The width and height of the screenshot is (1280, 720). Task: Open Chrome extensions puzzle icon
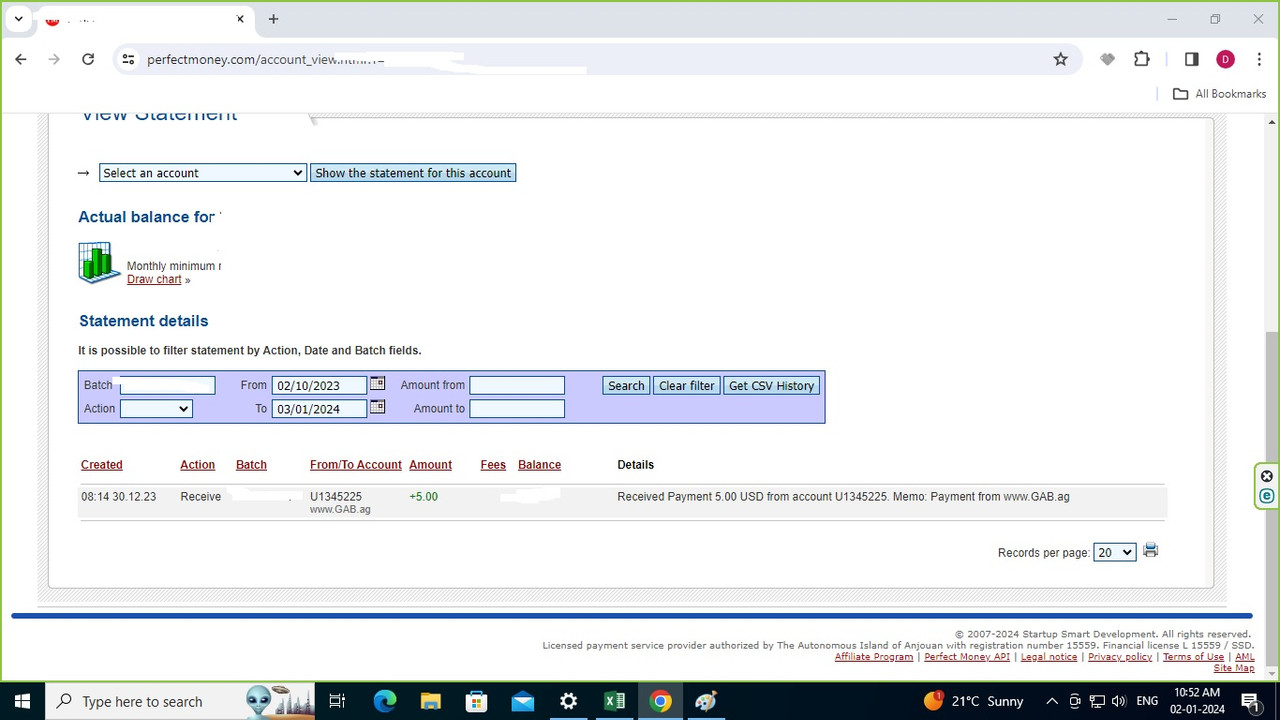click(x=1142, y=60)
